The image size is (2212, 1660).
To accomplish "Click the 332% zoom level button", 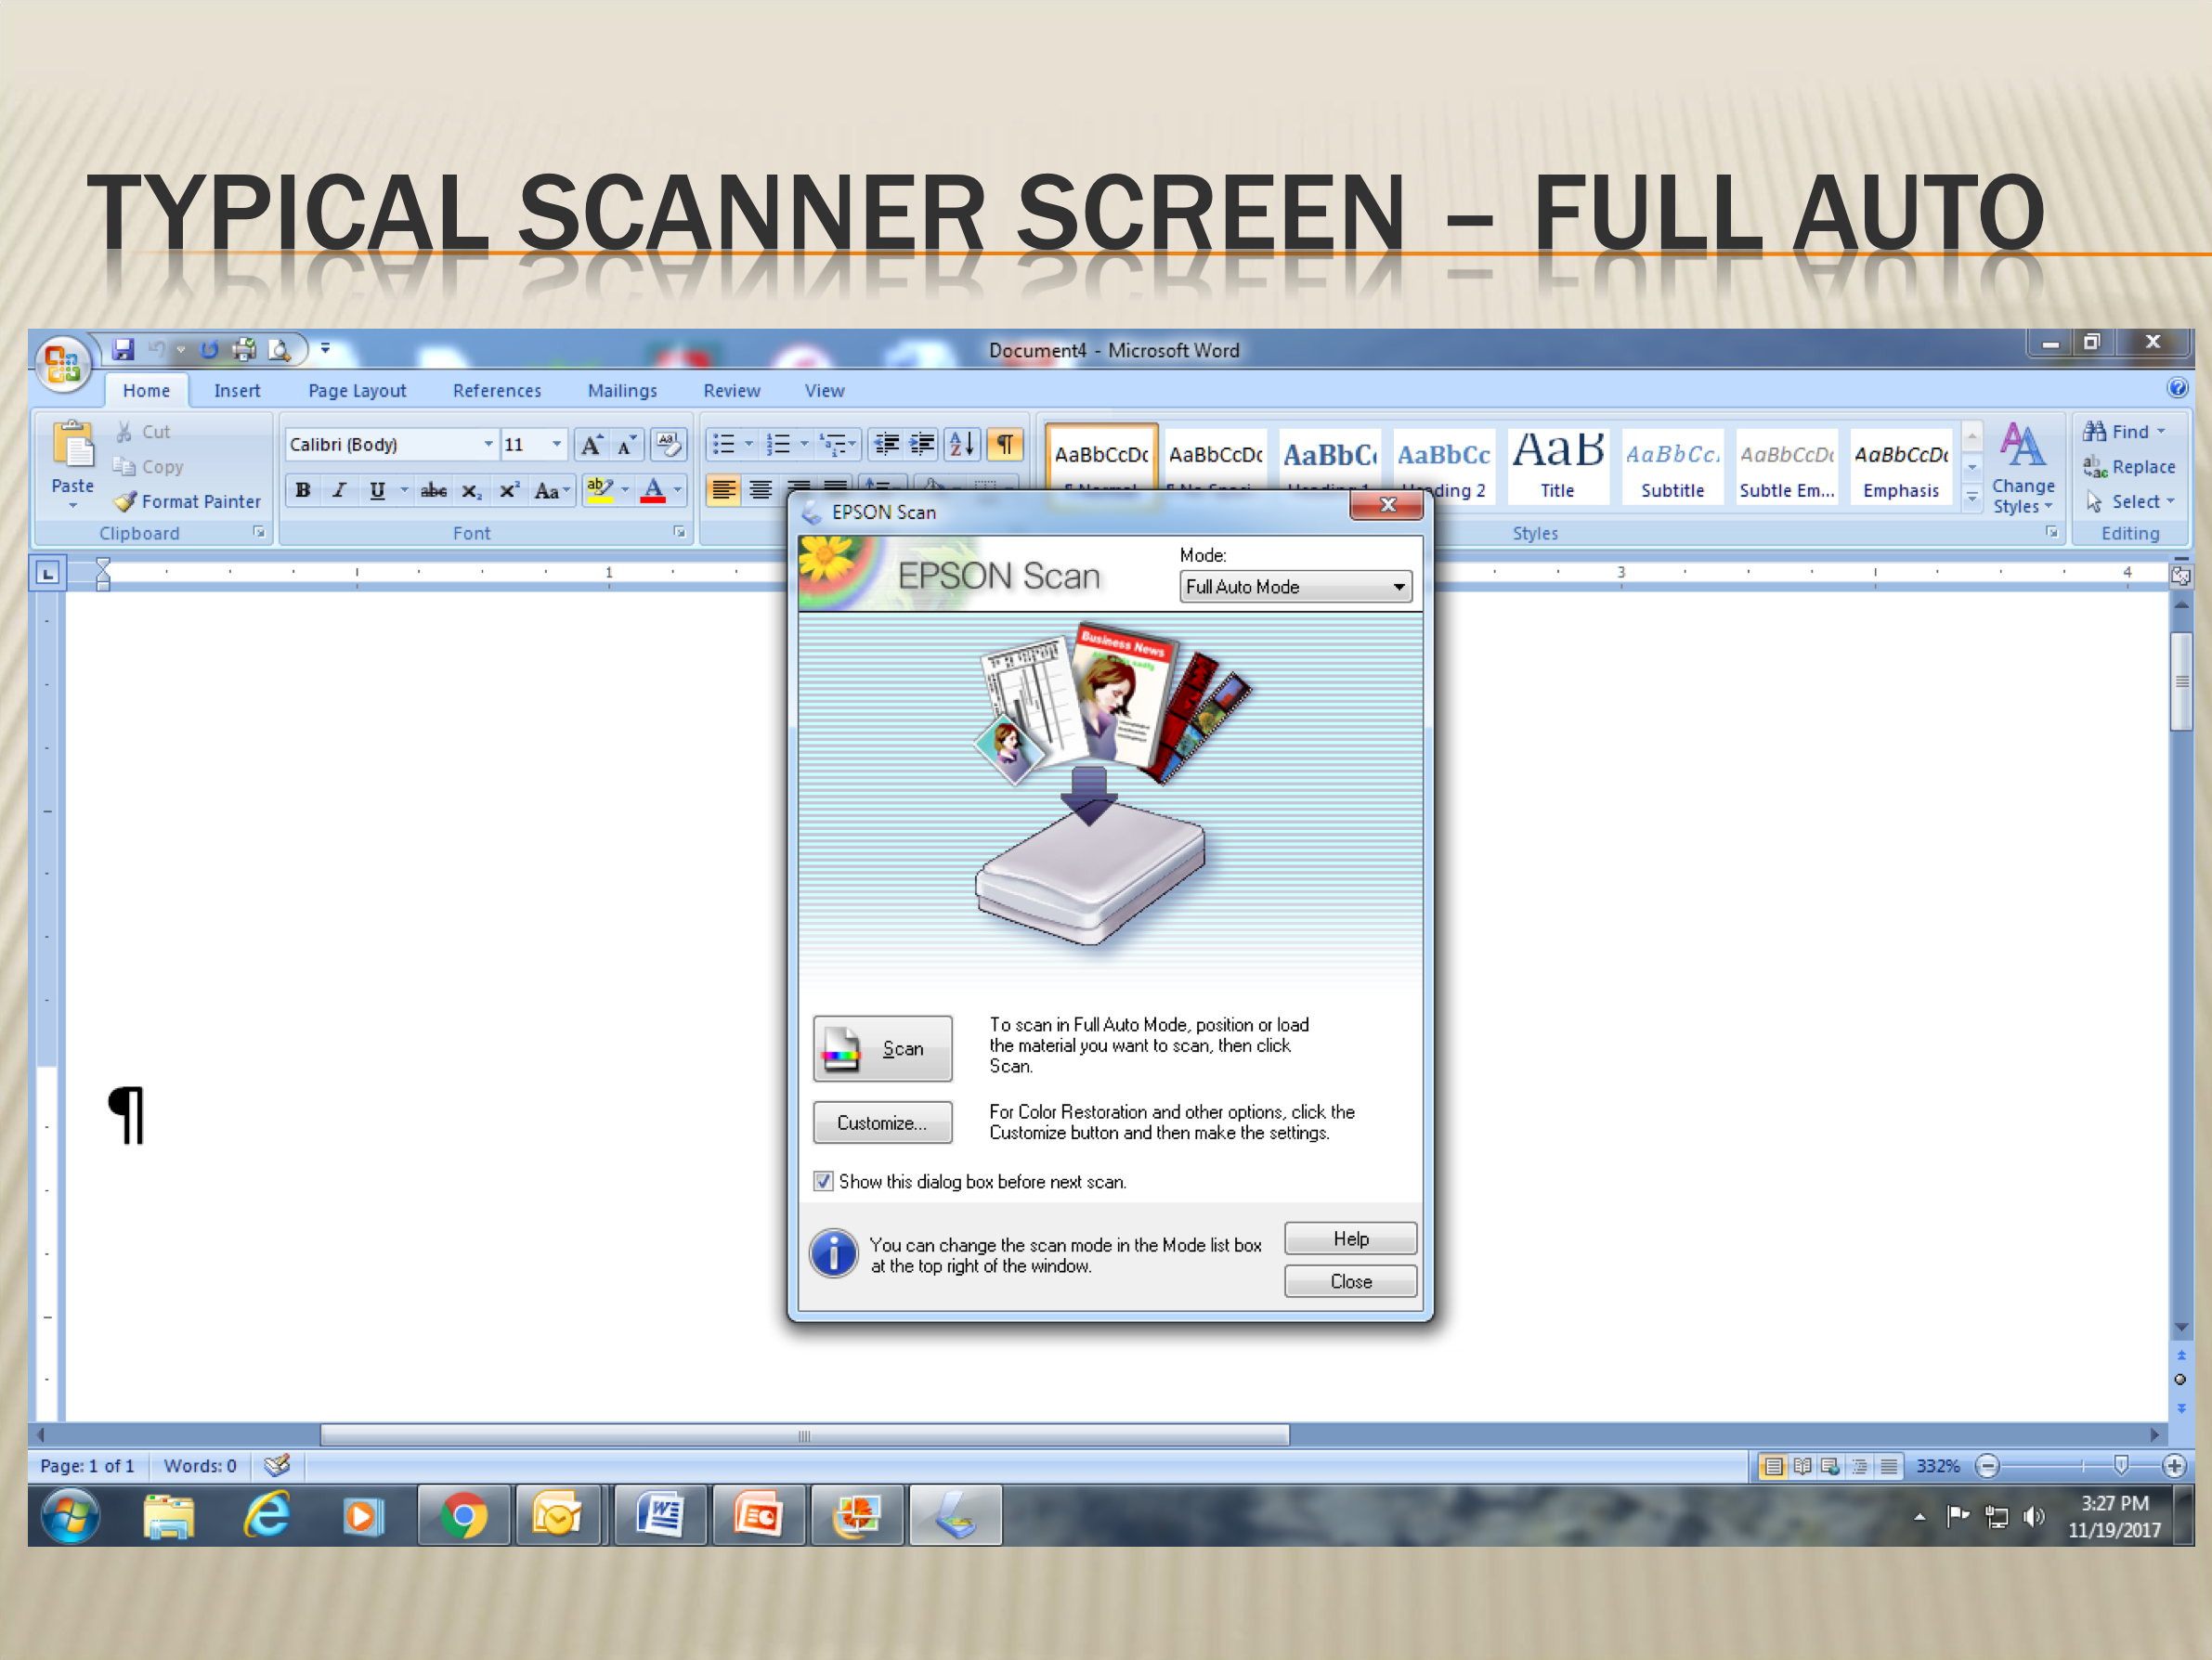I will [x=1937, y=1466].
